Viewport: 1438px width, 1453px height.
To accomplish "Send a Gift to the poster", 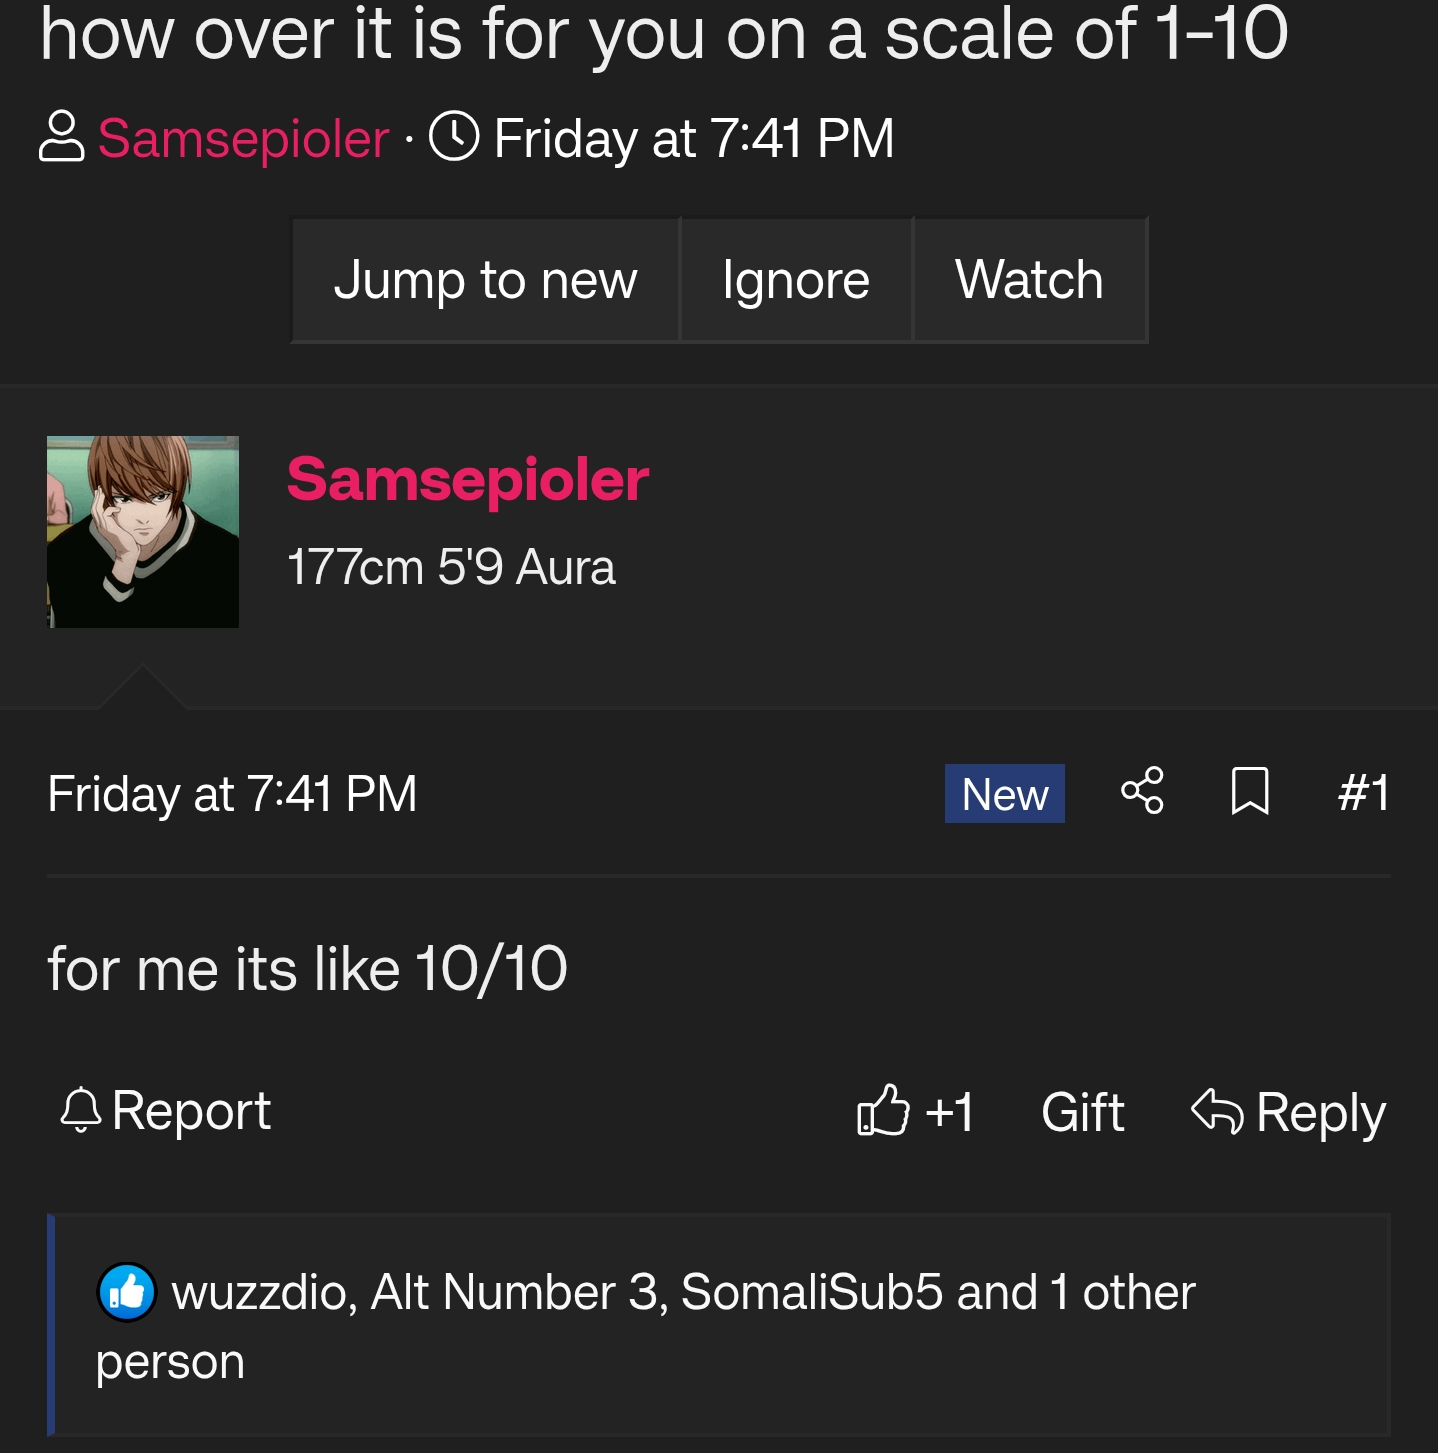I will (1081, 1110).
